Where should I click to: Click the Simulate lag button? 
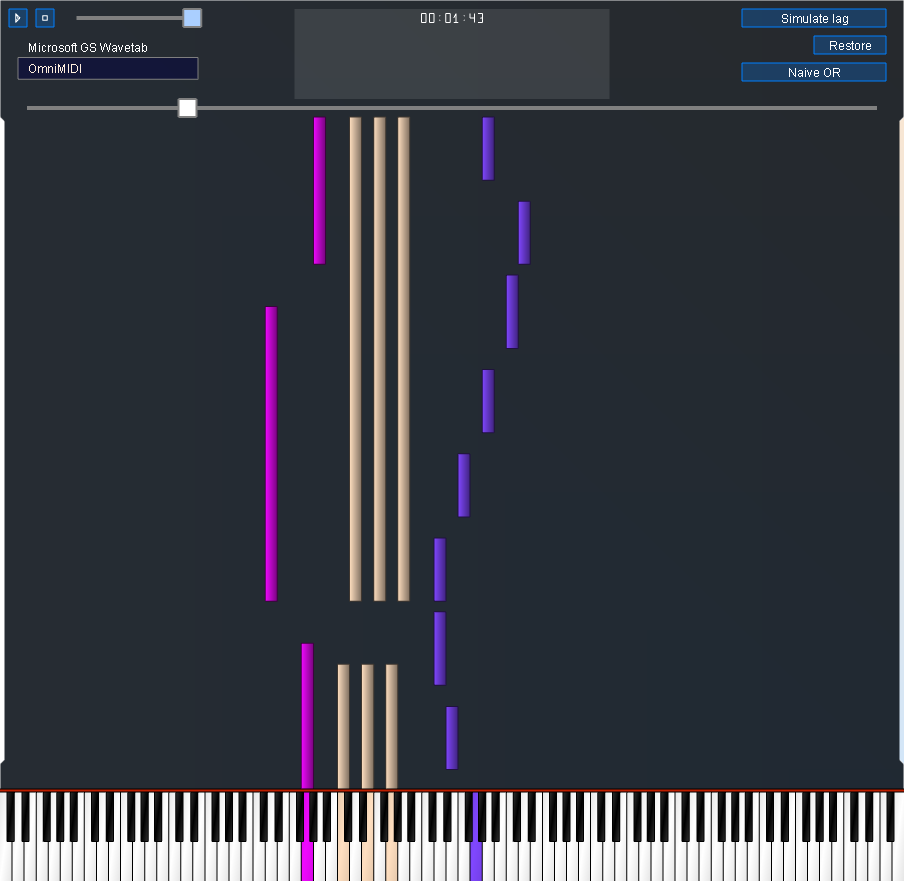(x=813, y=18)
